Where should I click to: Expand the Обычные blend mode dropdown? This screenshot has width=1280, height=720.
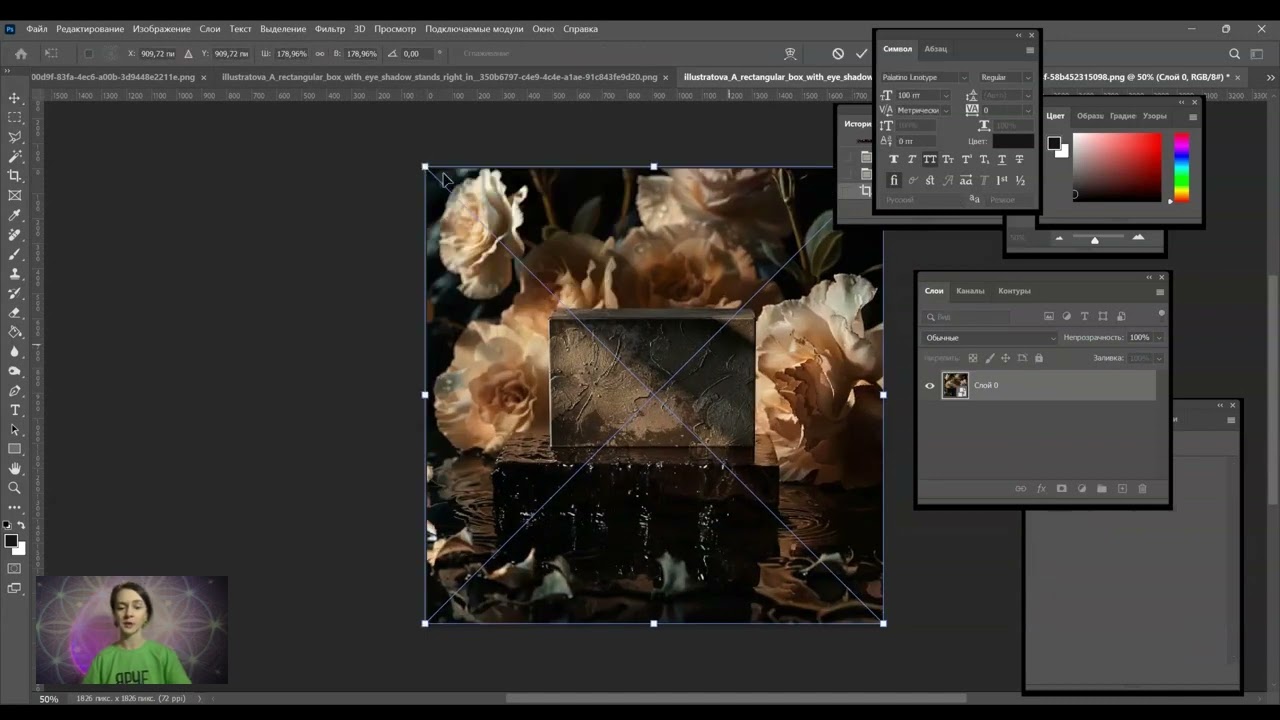1051,338
